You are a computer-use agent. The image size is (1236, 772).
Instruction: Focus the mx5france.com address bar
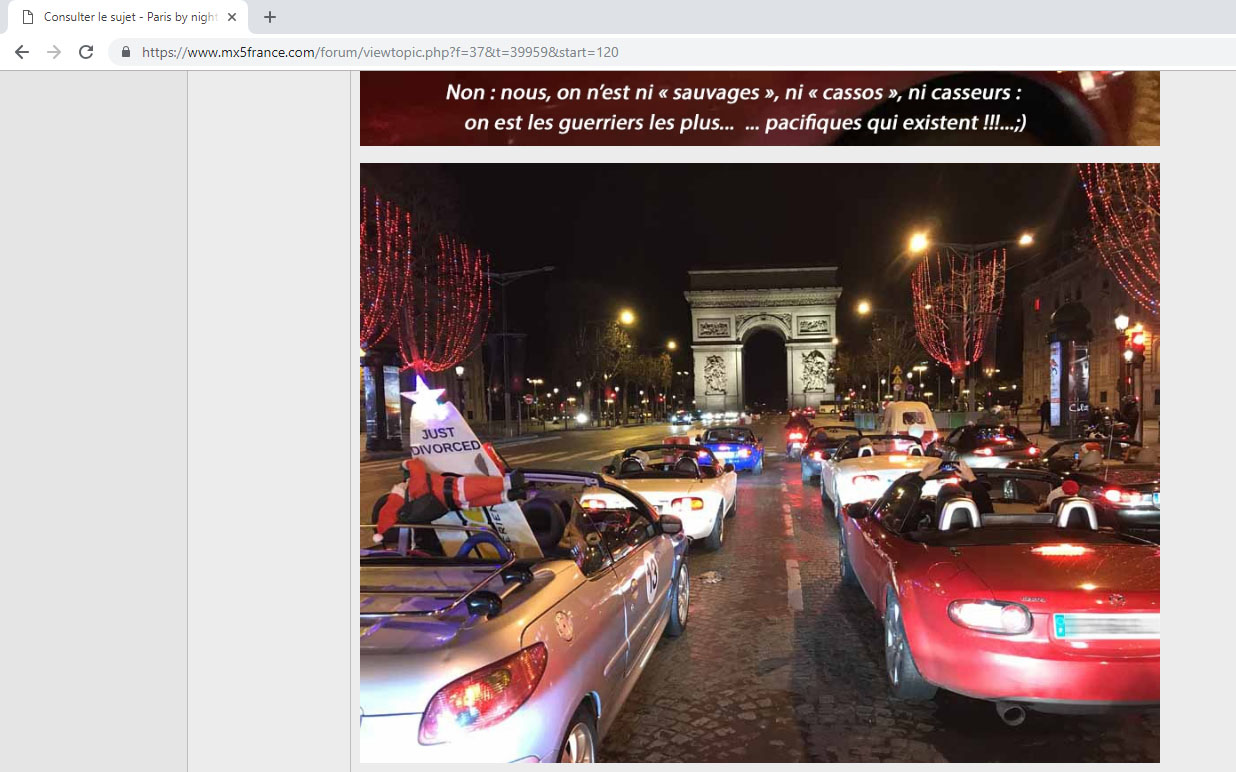point(672,52)
